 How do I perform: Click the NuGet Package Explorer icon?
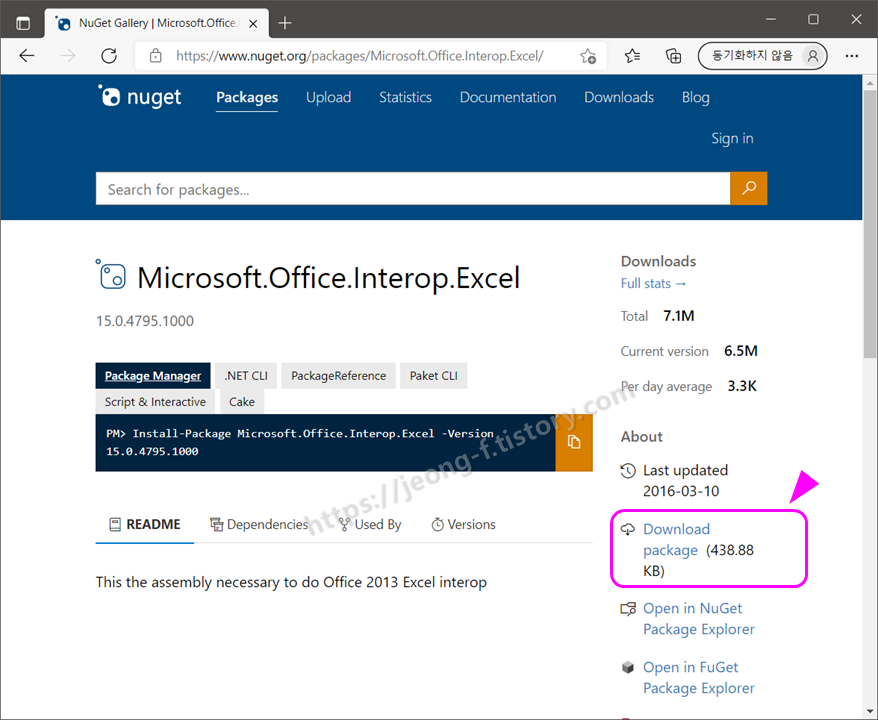click(628, 609)
